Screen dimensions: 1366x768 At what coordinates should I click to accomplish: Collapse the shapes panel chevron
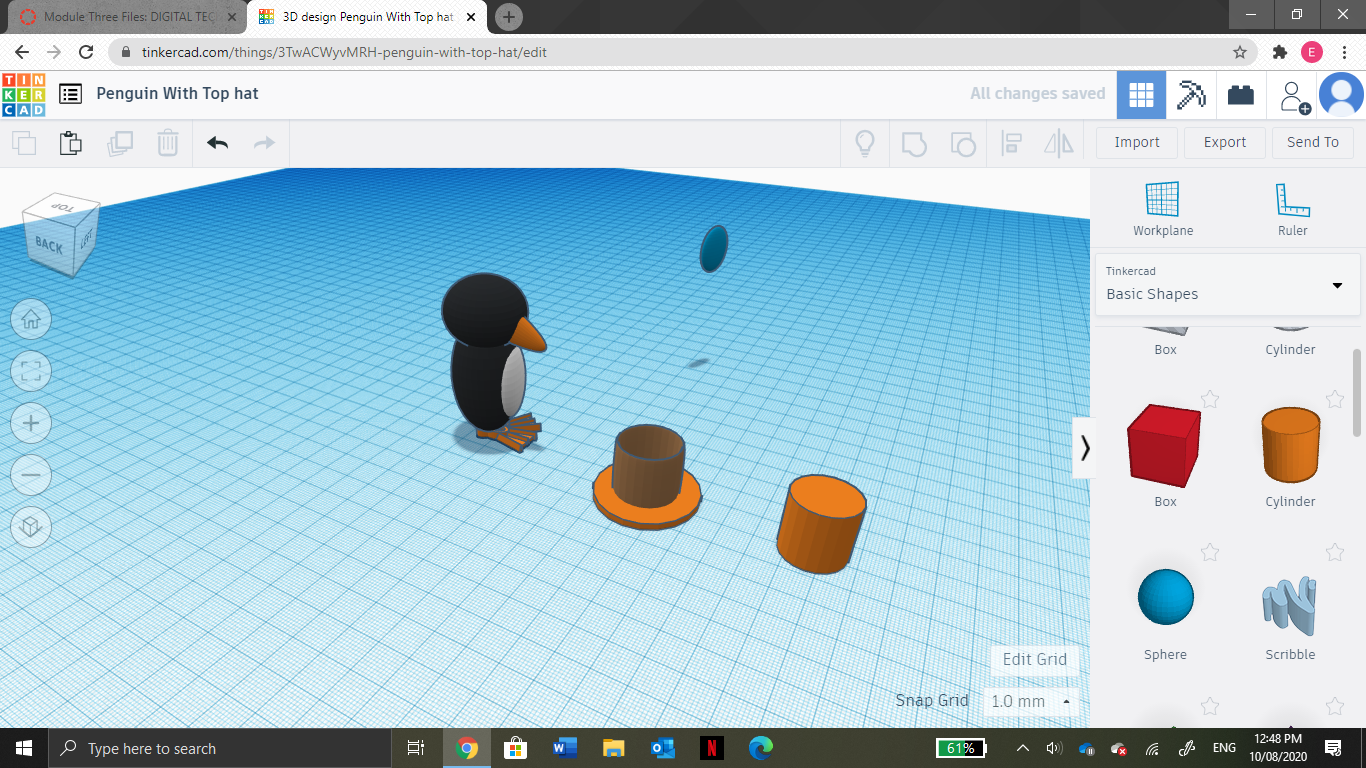point(1085,448)
